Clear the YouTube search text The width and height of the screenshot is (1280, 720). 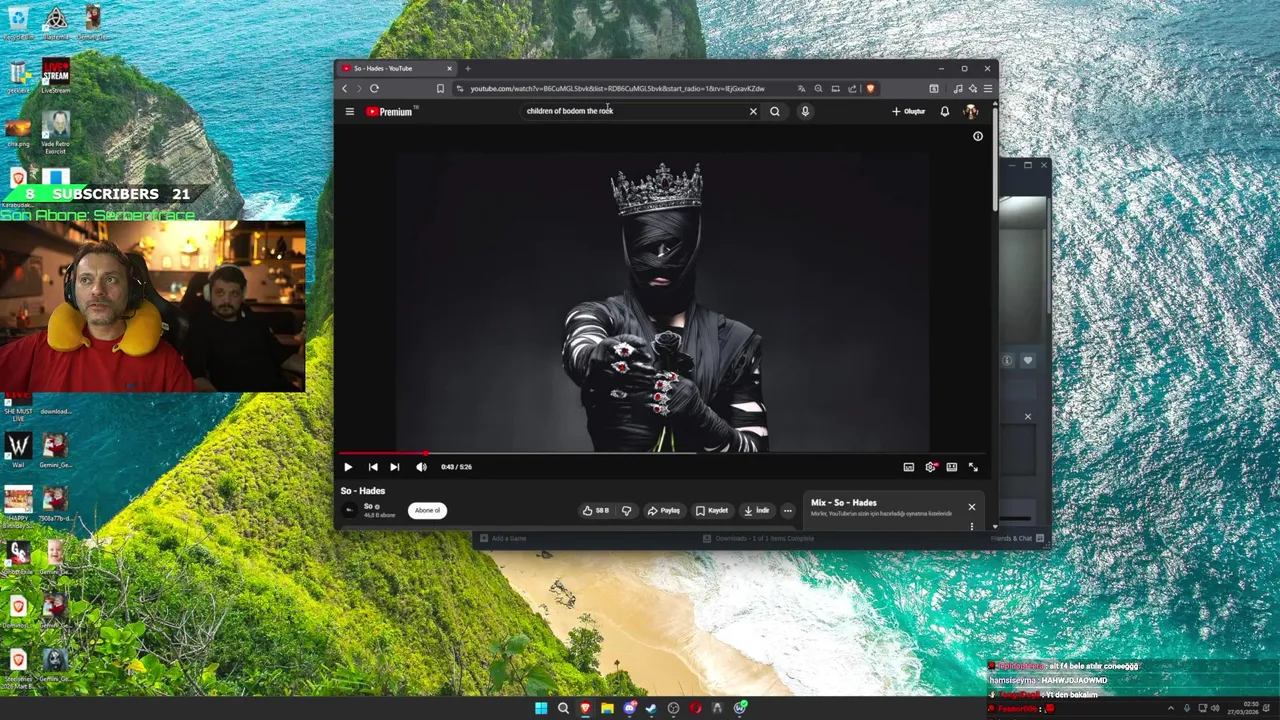[753, 111]
